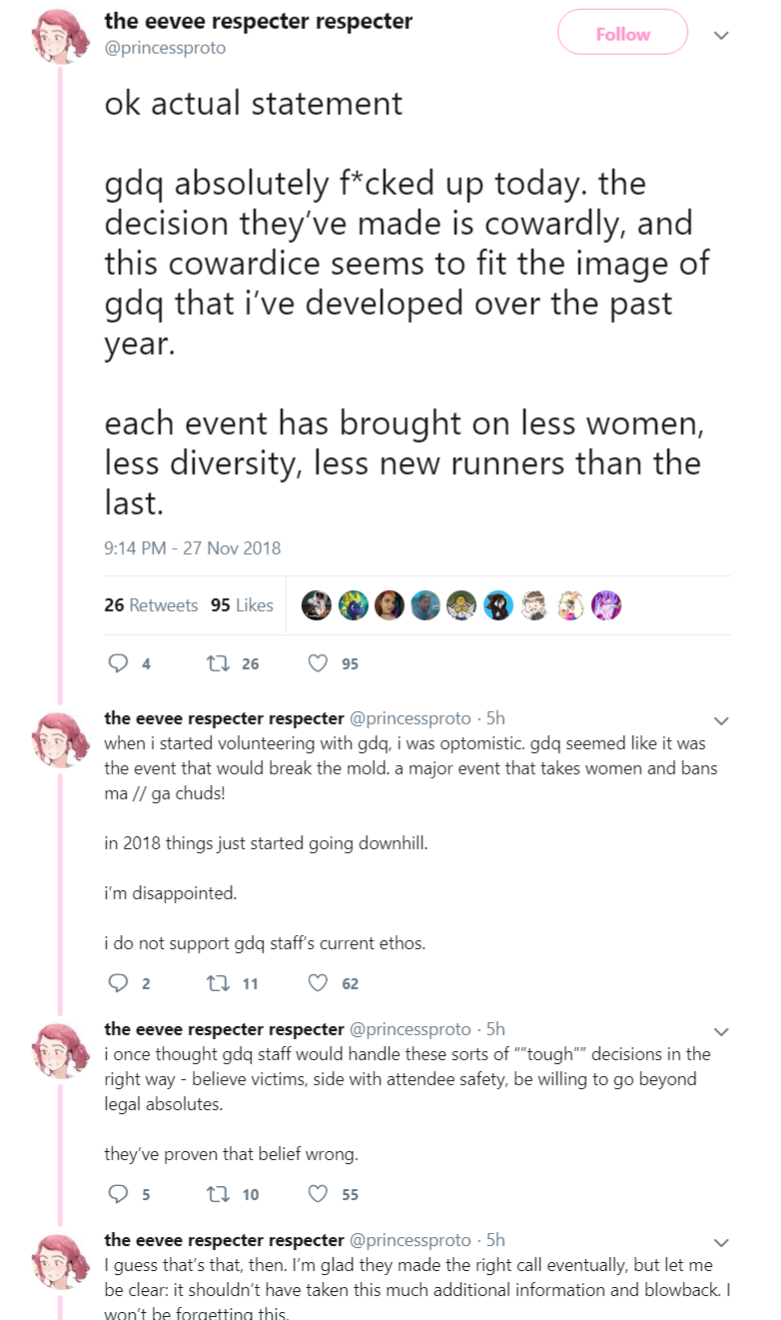Open the @princessproto handle in the header

click(x=165, y=47)
